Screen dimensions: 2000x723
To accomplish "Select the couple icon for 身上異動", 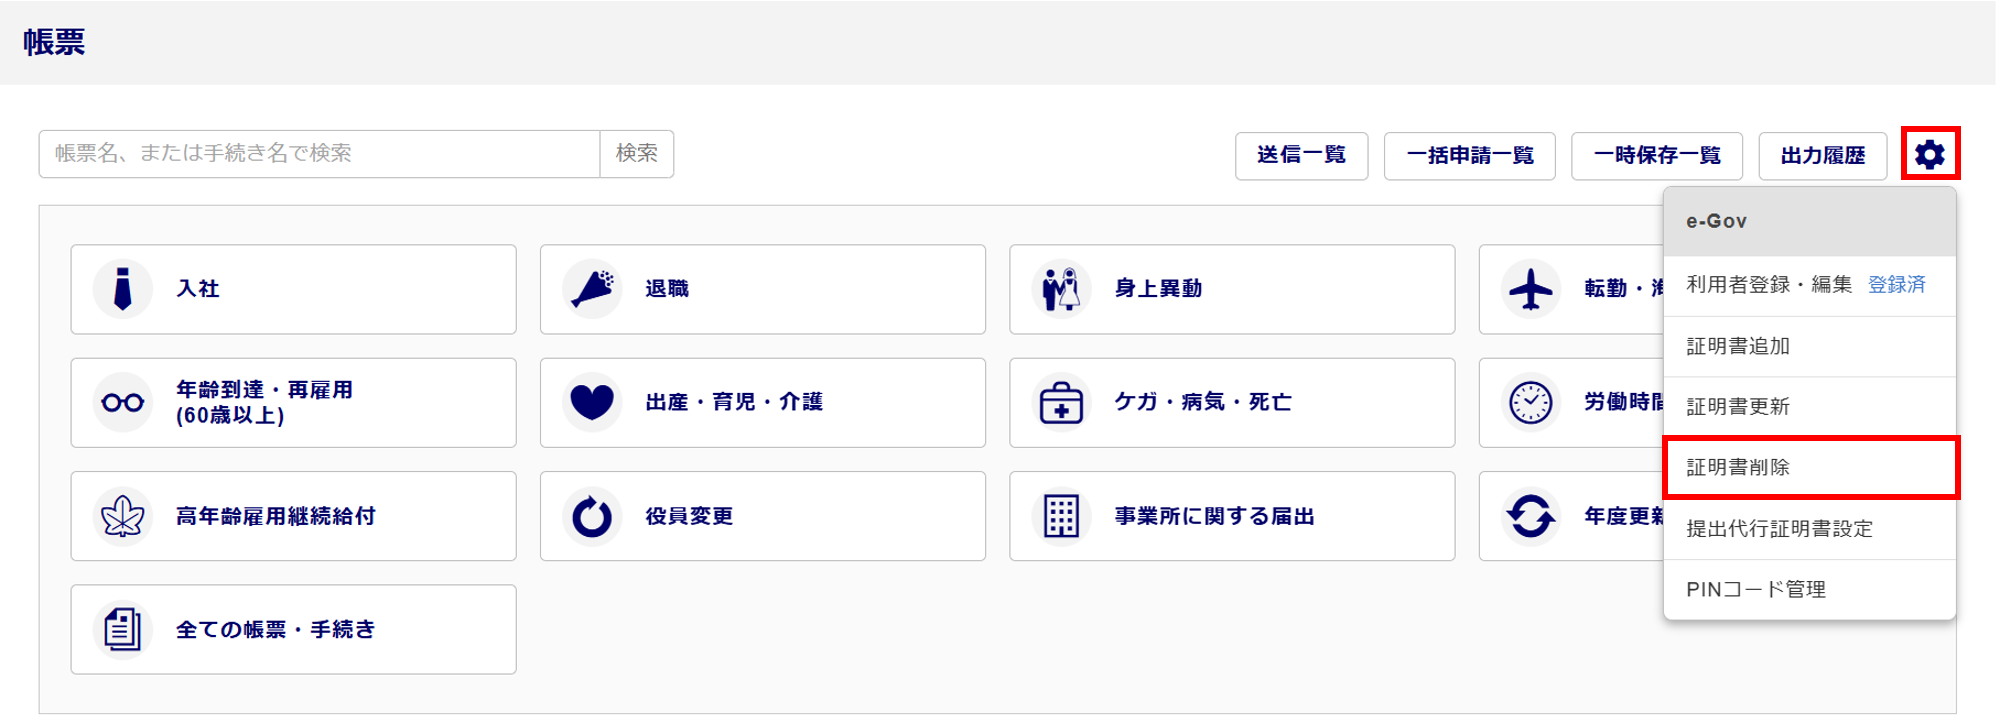I will [x=1061, y=289].
